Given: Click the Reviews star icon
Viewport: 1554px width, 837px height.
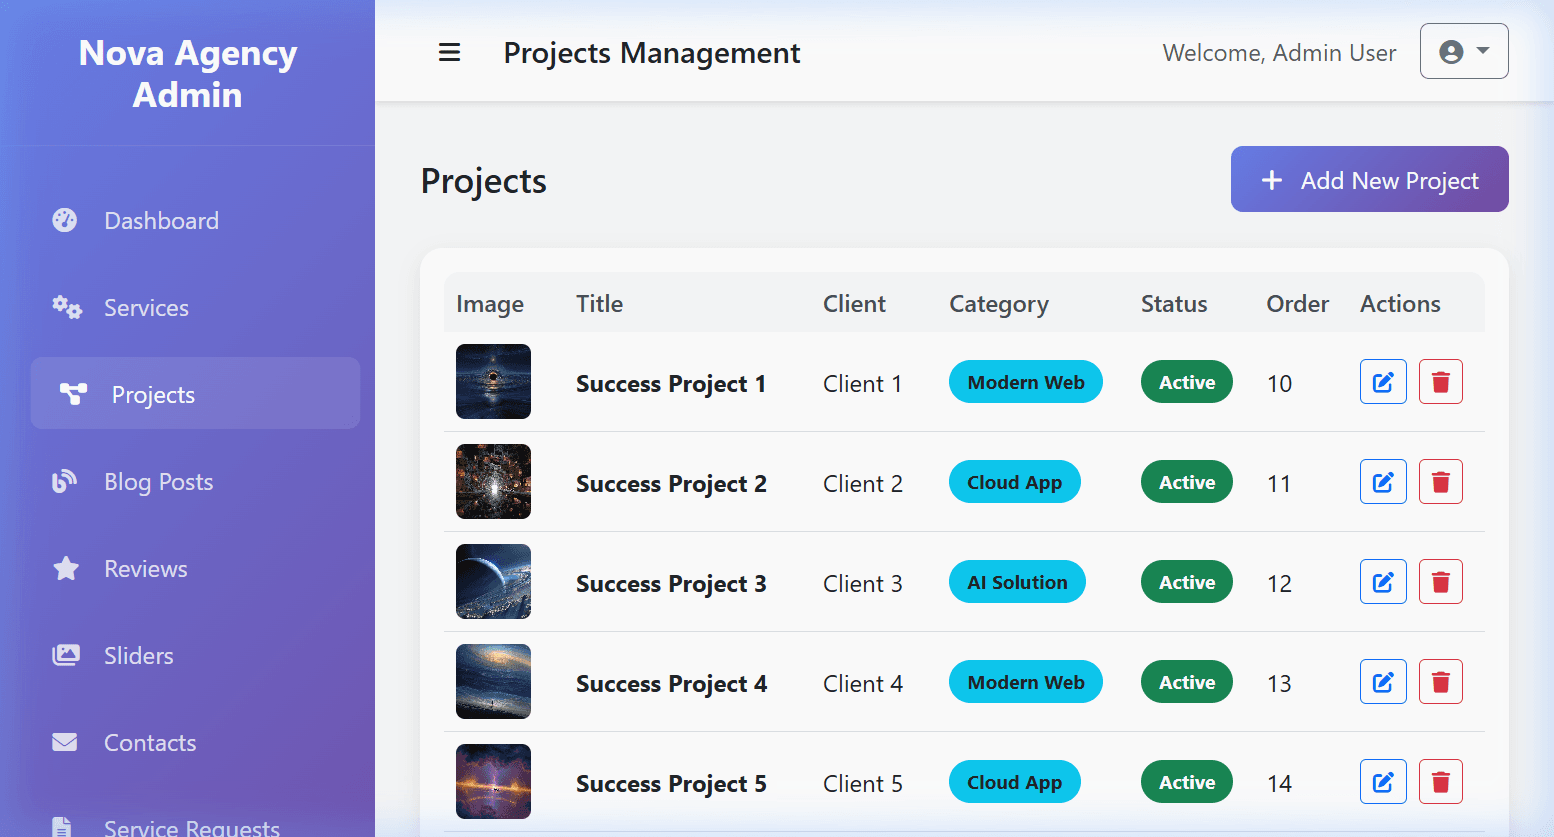Looking at the screenshot, I should coord(66,568).
